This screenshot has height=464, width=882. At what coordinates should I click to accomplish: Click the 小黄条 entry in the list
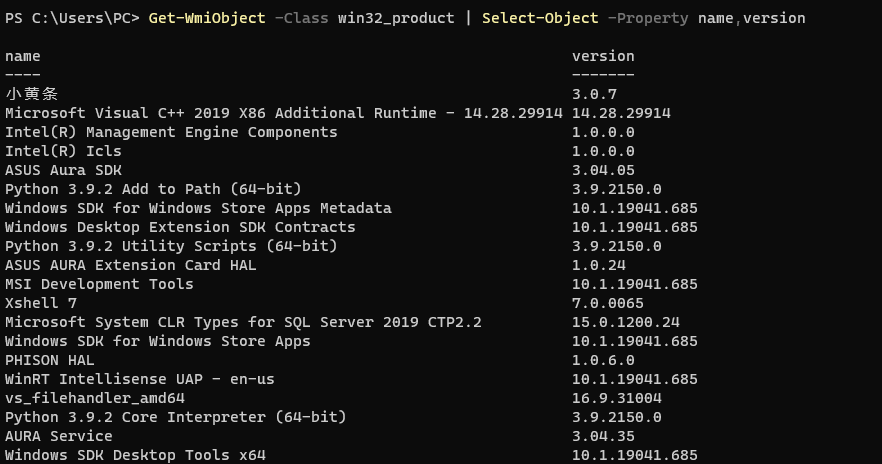tap(32, 94)
